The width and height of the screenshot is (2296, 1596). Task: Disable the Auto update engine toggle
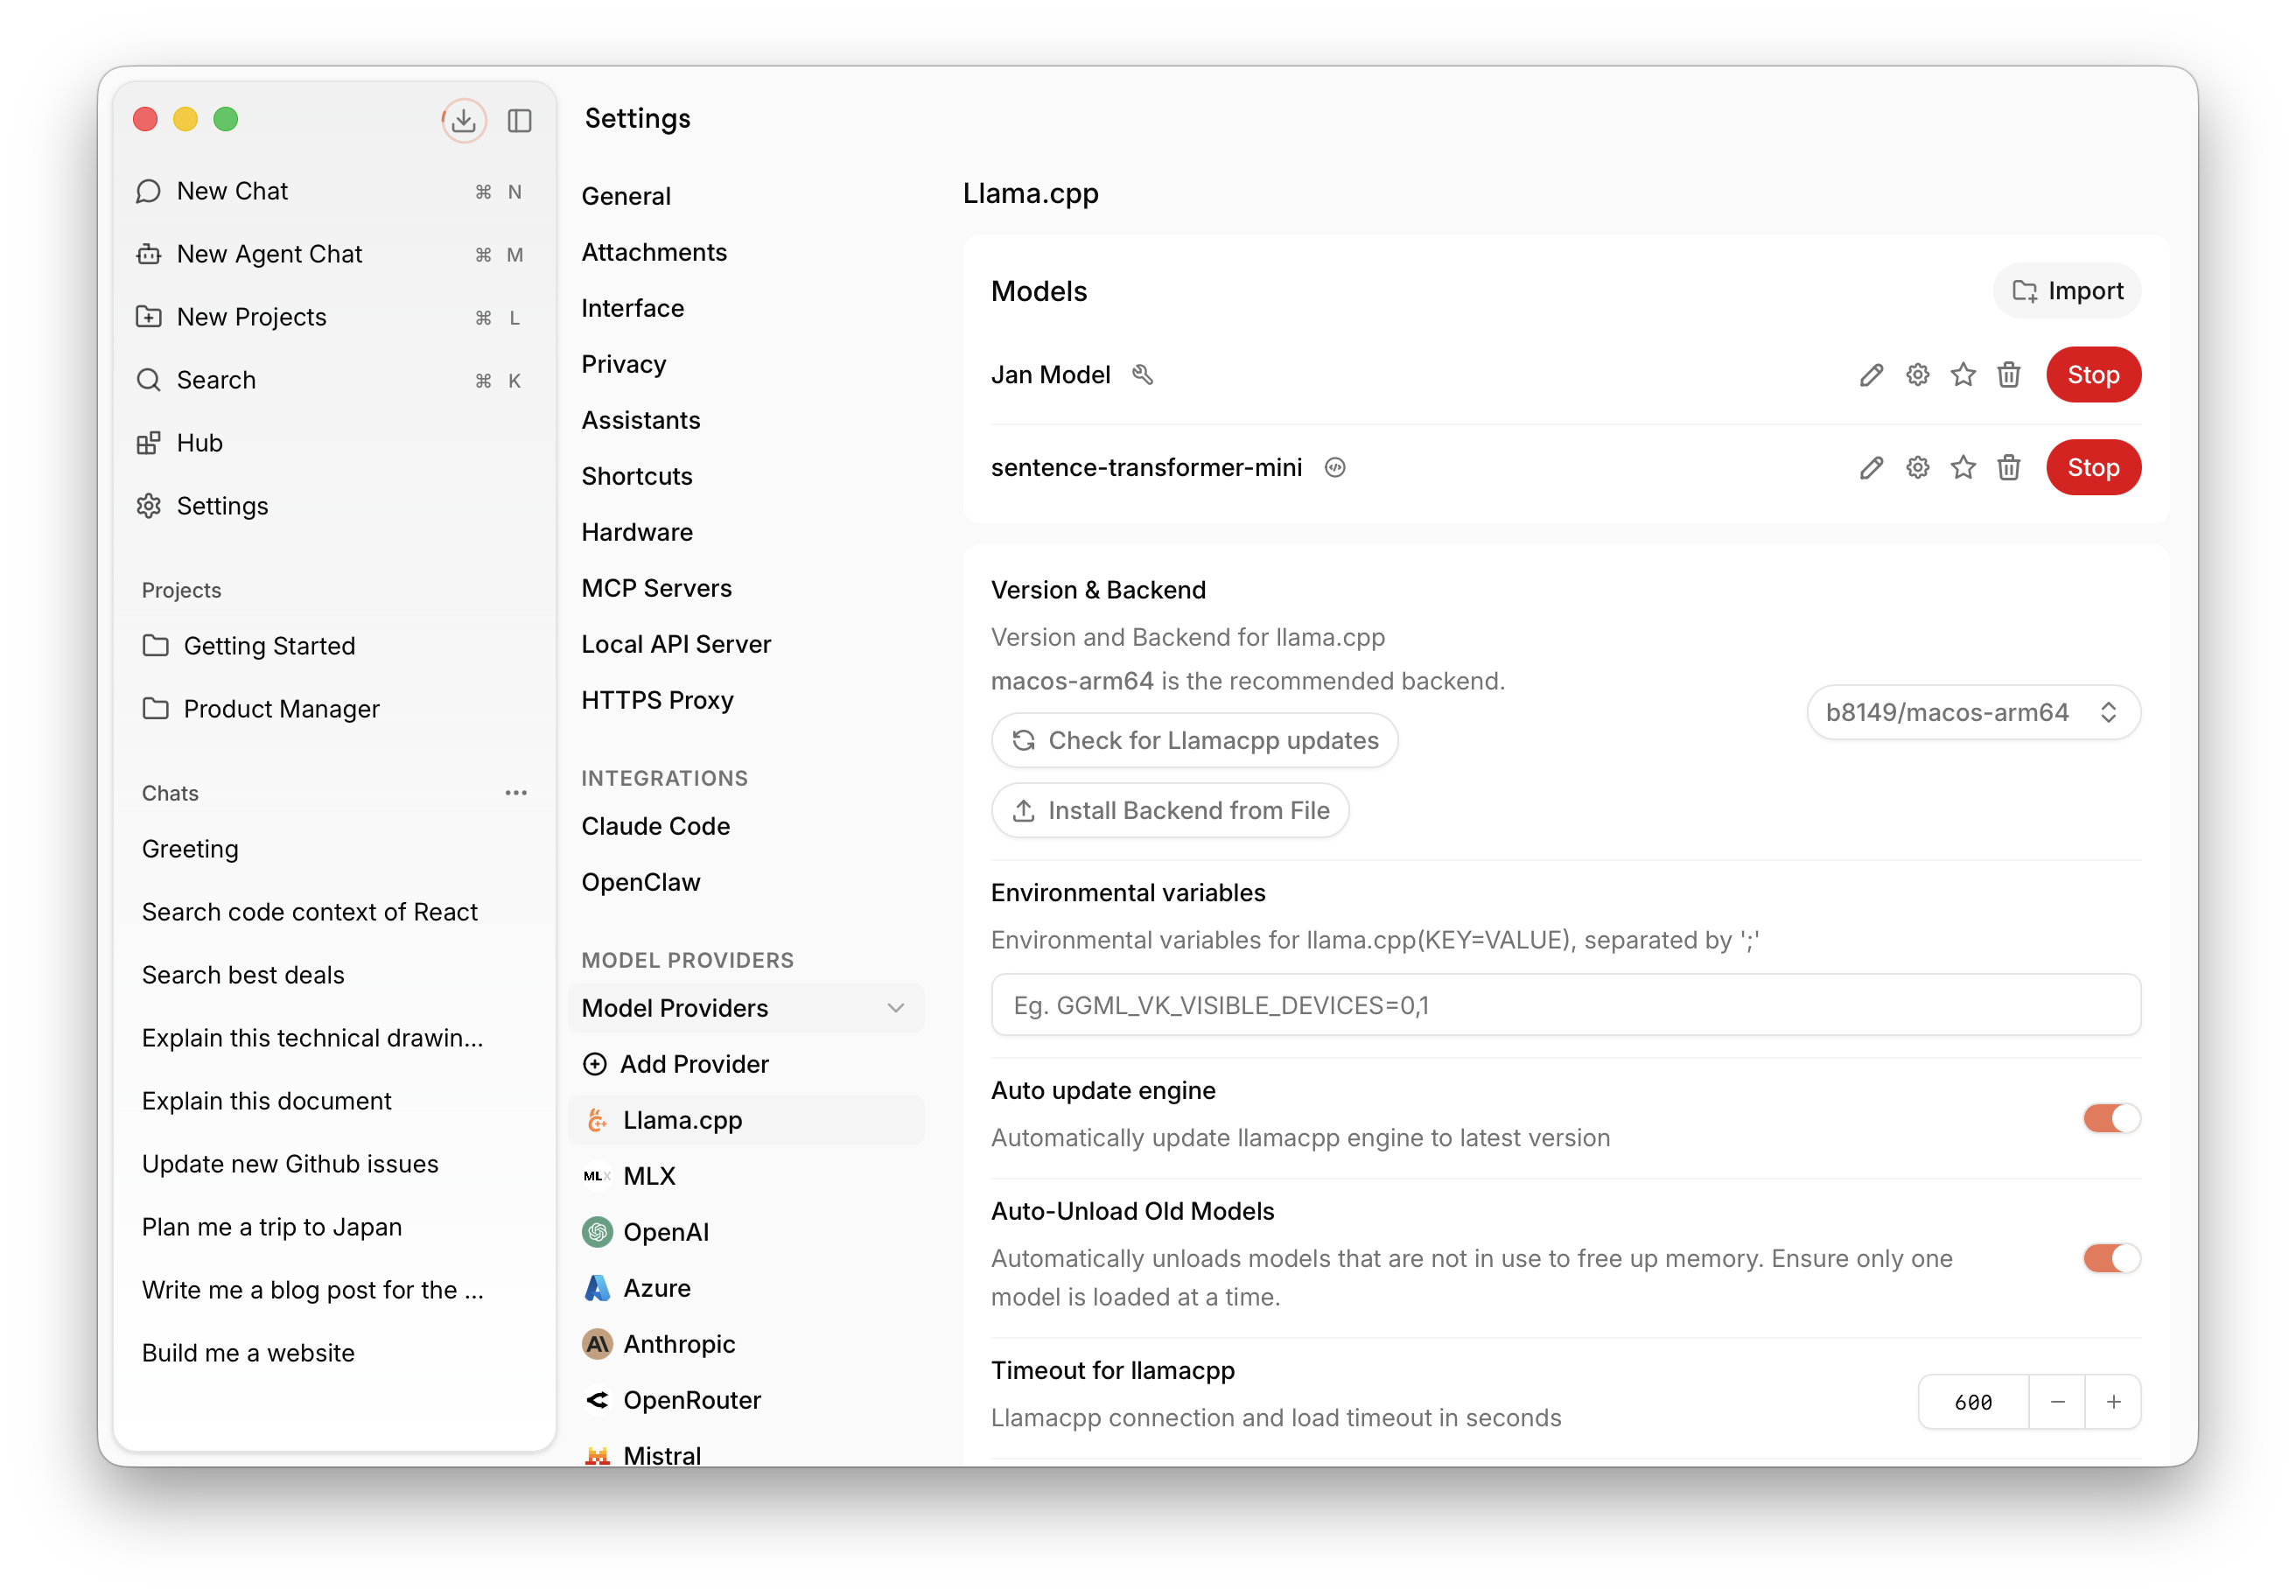click(2111, 1118)
